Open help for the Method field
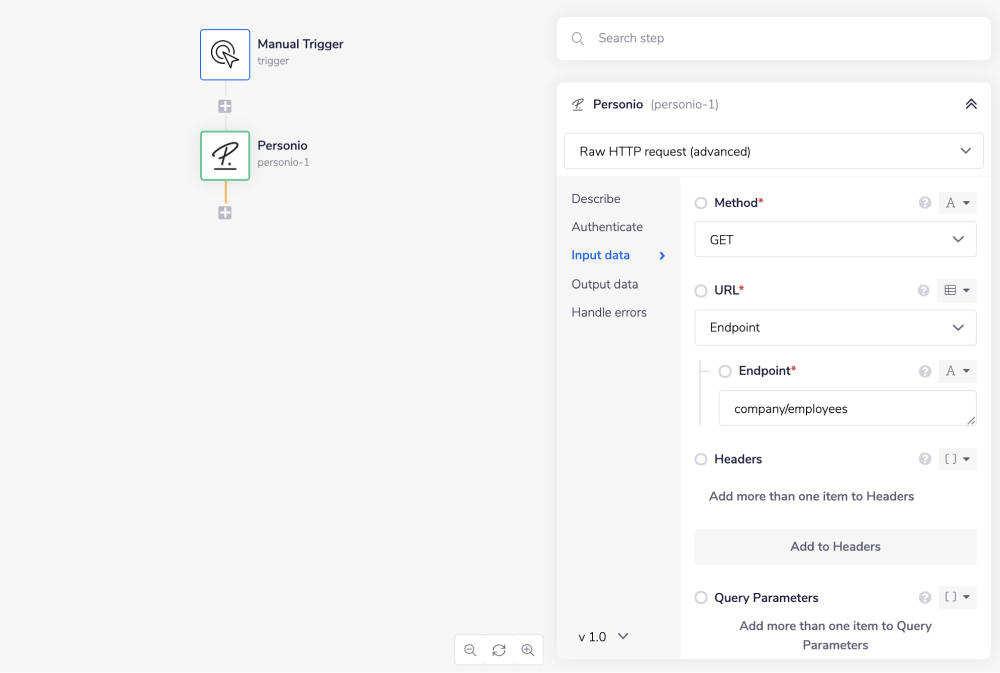 click(x=925, y=203)
